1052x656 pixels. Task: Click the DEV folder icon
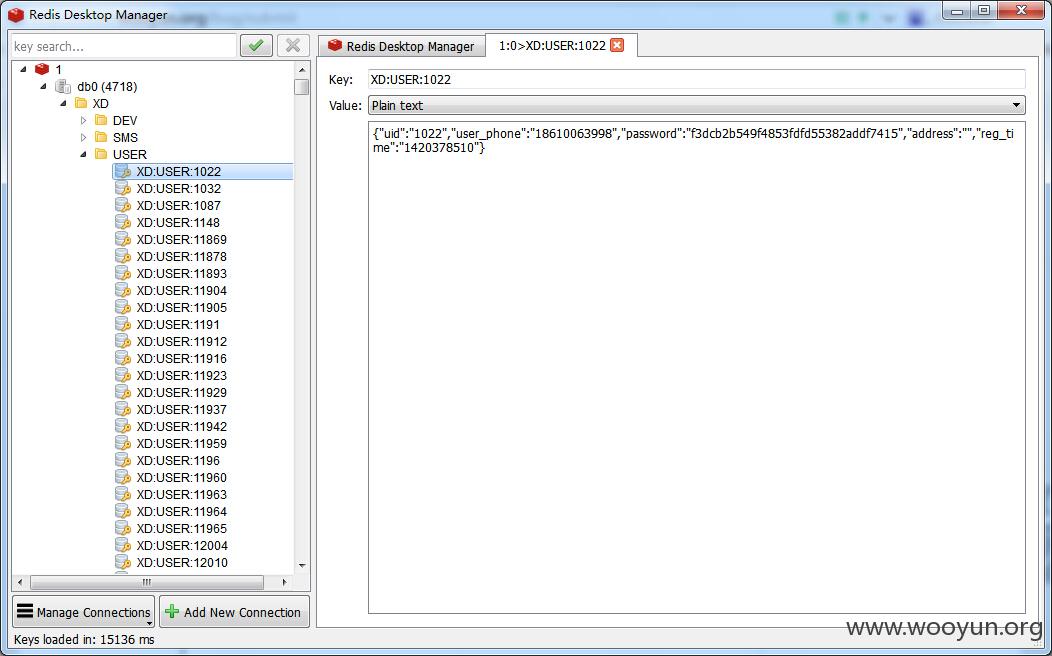click(101, 120)
